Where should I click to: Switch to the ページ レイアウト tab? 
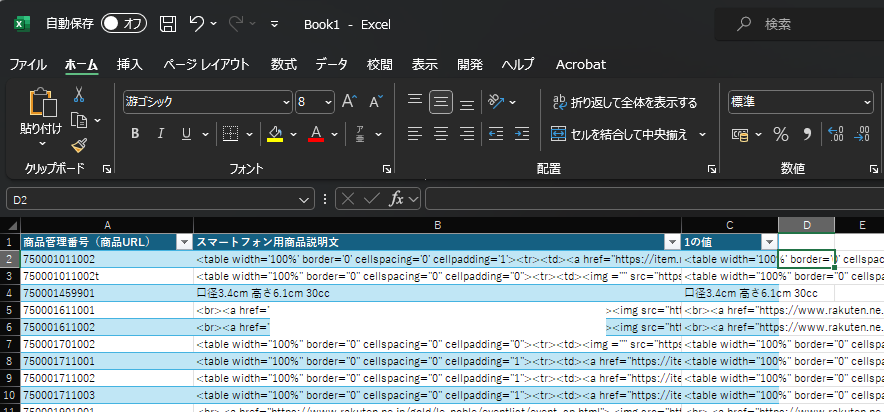(206, 64)
